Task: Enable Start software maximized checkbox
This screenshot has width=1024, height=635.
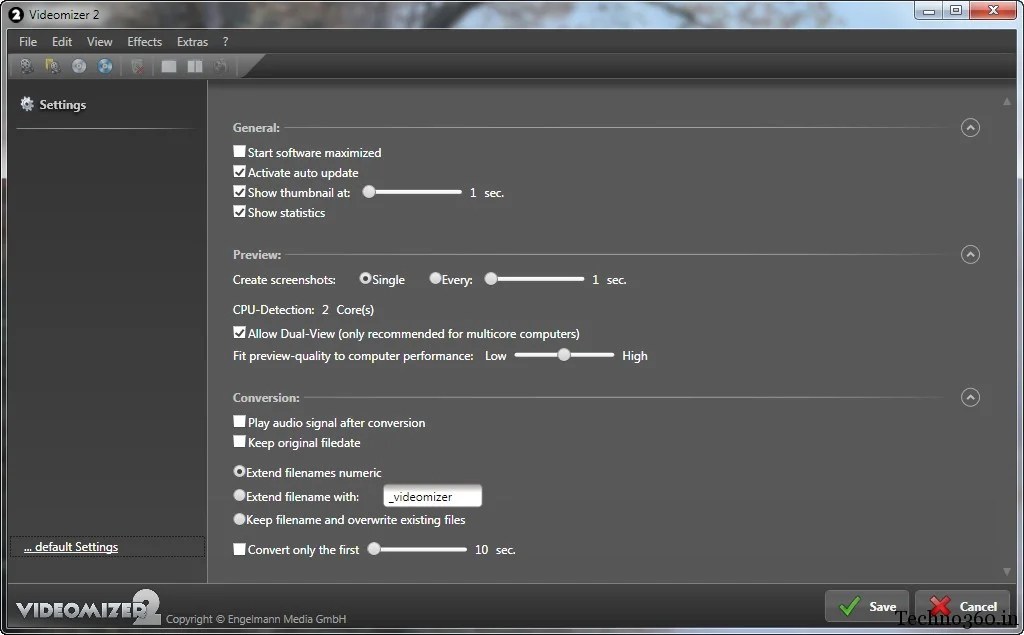Action: point(239,152)
